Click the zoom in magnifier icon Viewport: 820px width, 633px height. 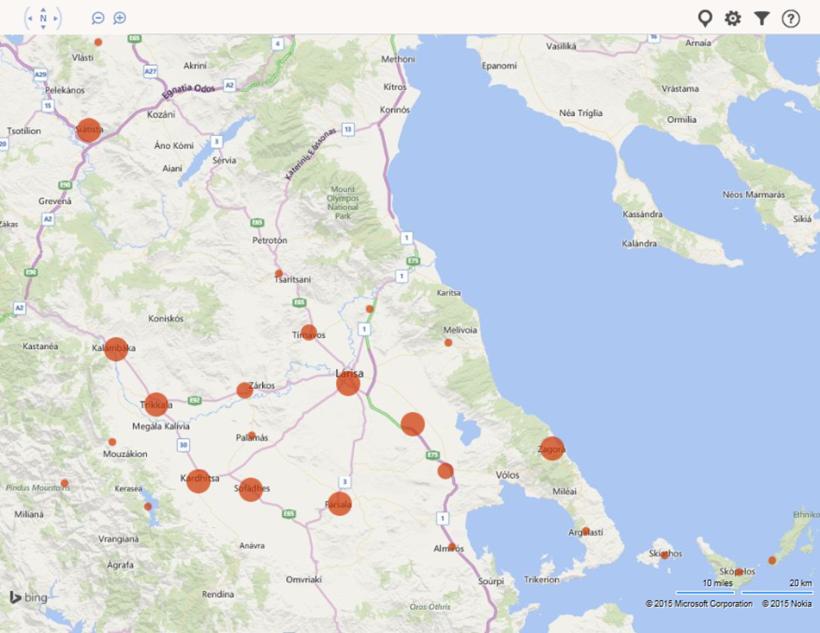[120, 18]
